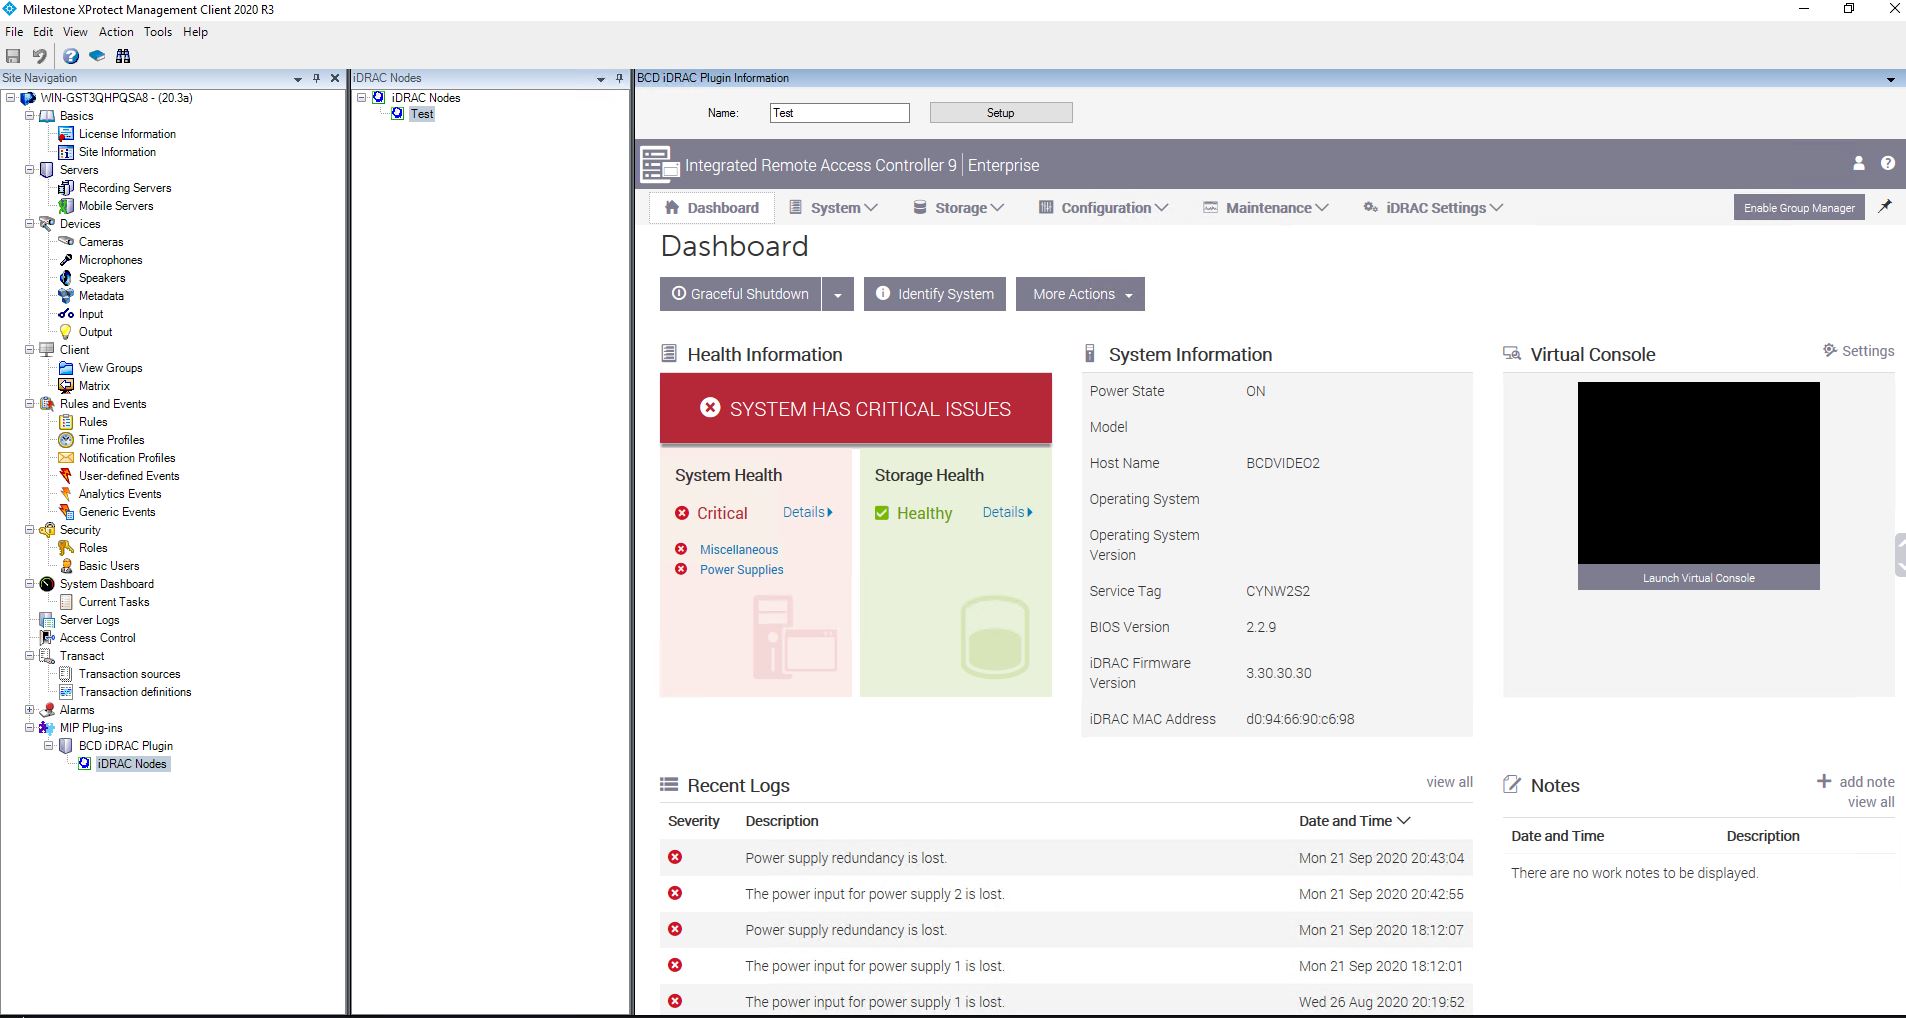The height and width of the screenshot is (1018, 1906).
Task: Sort logs by Date and Time
Action: pos(1354,821)
